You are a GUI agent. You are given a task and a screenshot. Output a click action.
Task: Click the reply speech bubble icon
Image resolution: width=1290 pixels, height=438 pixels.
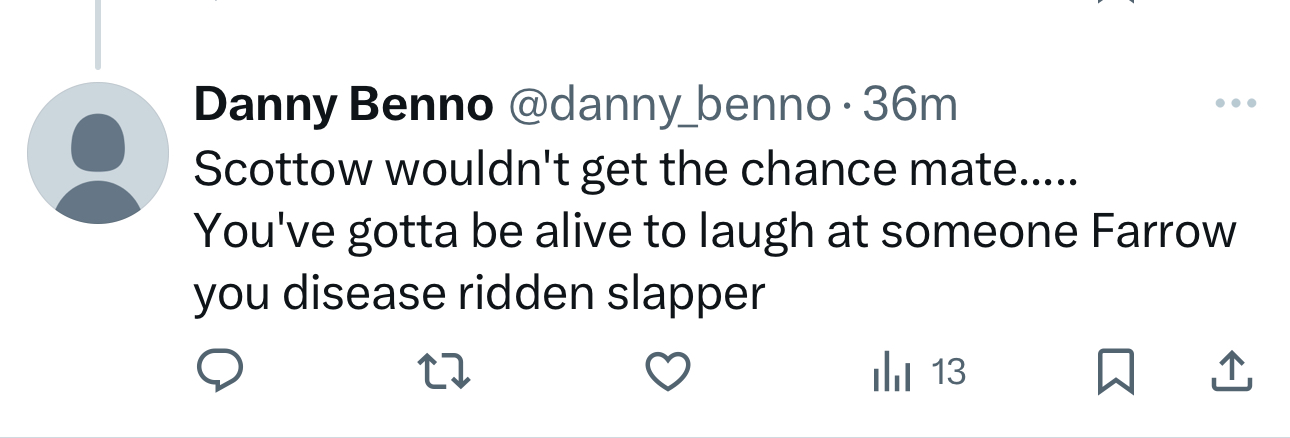pyautogui.click(x=217, y=373)
